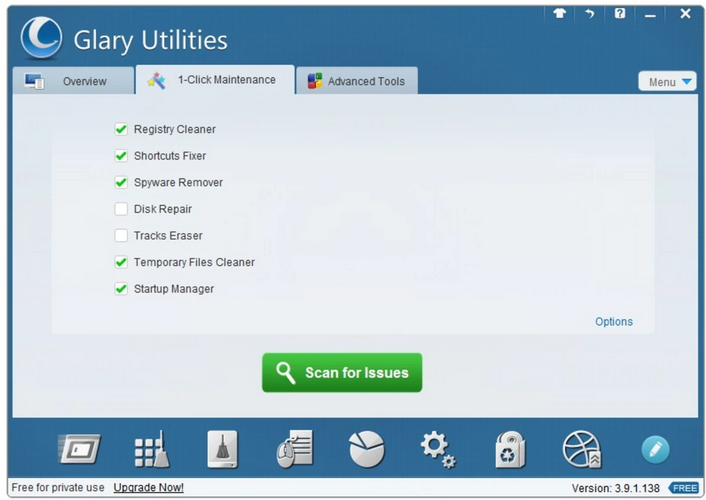The height and width of the screenshot is (500, 706).
Task: Click the Scan for Issues button
Action: tap(342, 373)
